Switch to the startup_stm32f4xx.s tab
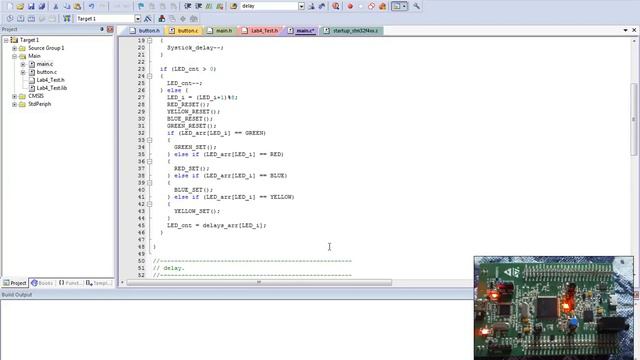640x360 pixels. pos(351,31)
